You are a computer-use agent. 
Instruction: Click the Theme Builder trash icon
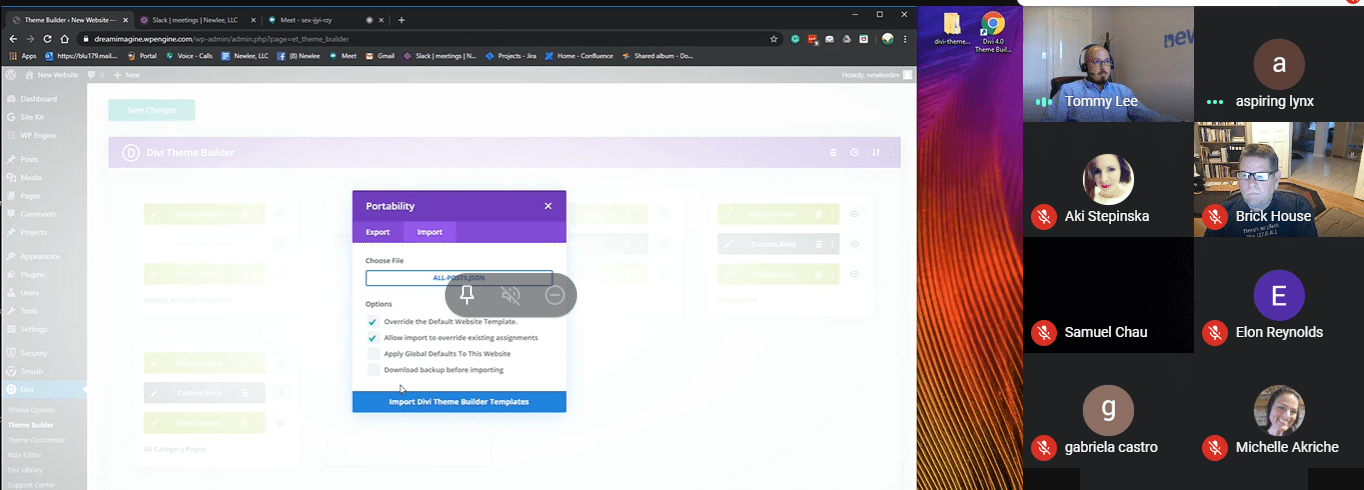point(834,153)
